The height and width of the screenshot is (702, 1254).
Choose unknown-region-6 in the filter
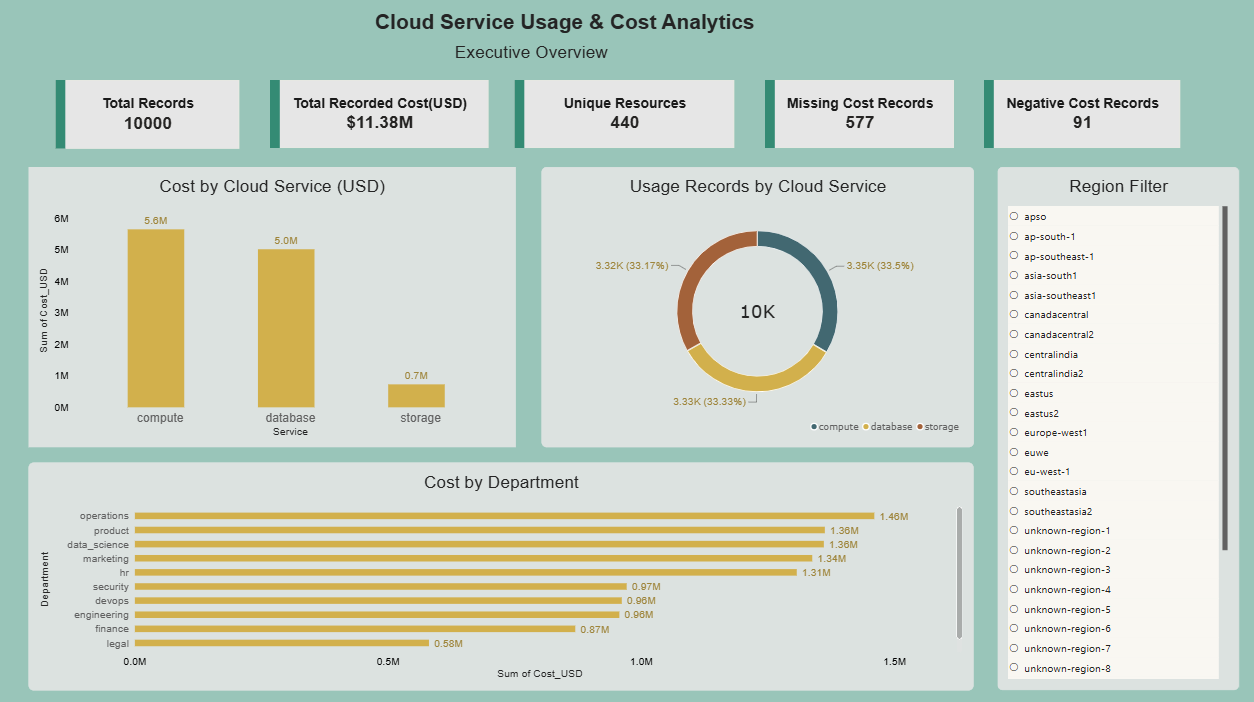1014,628
